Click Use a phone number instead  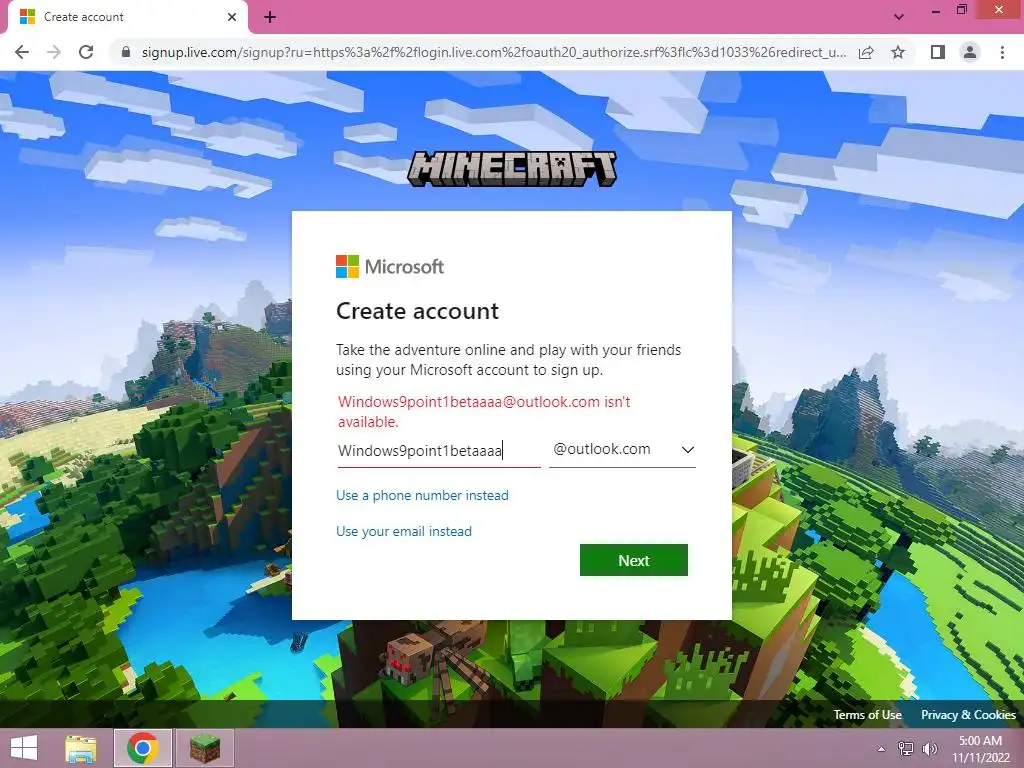coord(422,496)
